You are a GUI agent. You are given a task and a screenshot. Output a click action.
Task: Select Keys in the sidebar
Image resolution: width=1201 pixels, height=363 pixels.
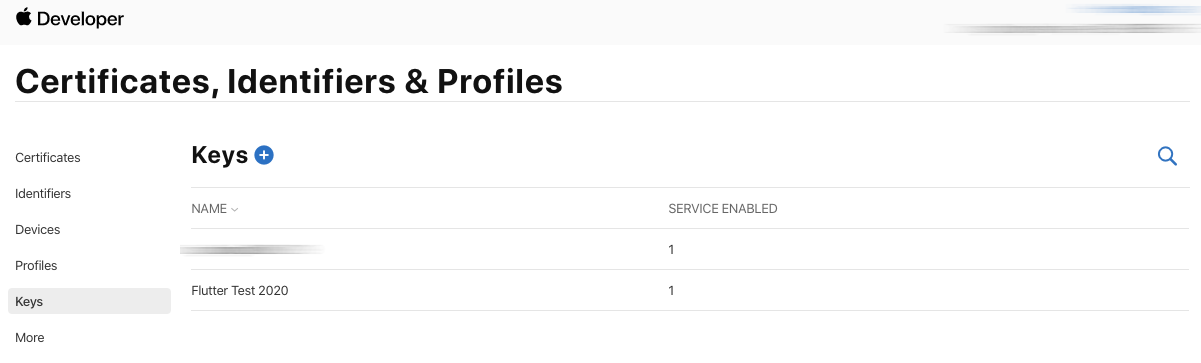pyautogui.click(x=89, y=301)
